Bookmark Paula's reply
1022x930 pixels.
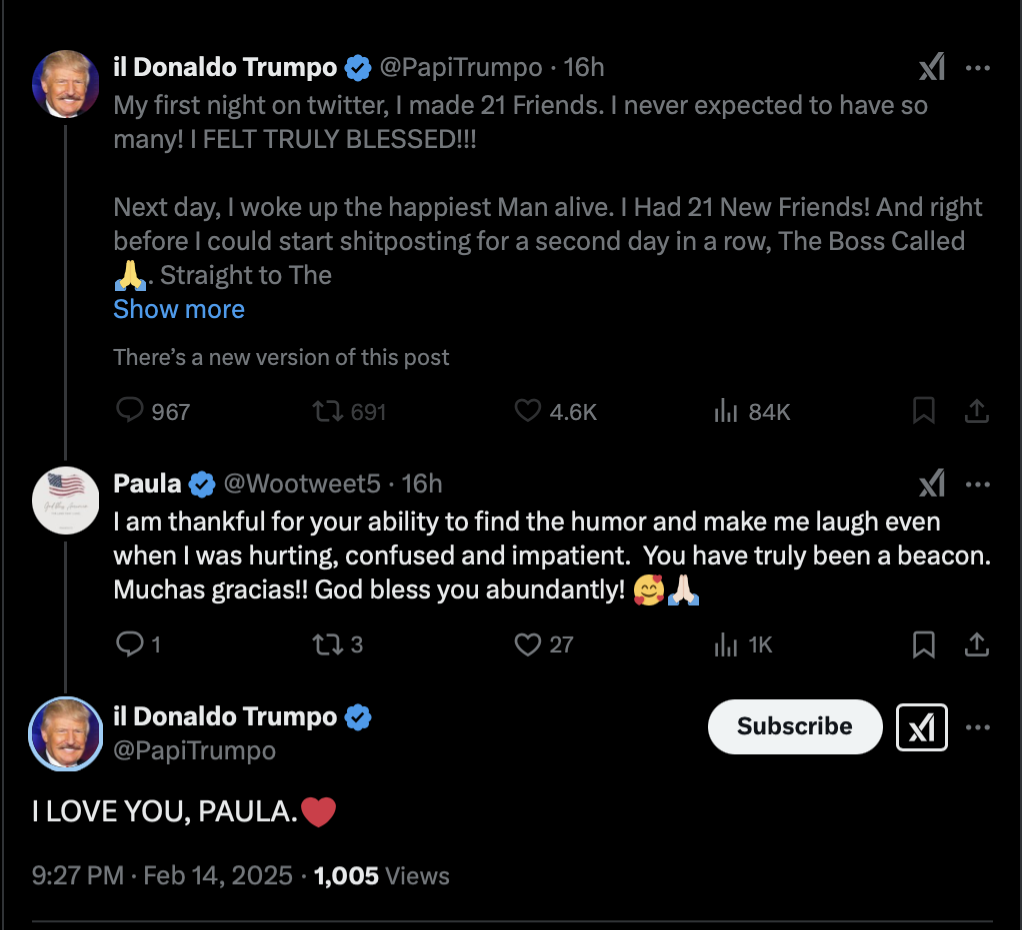click(924, 645)
